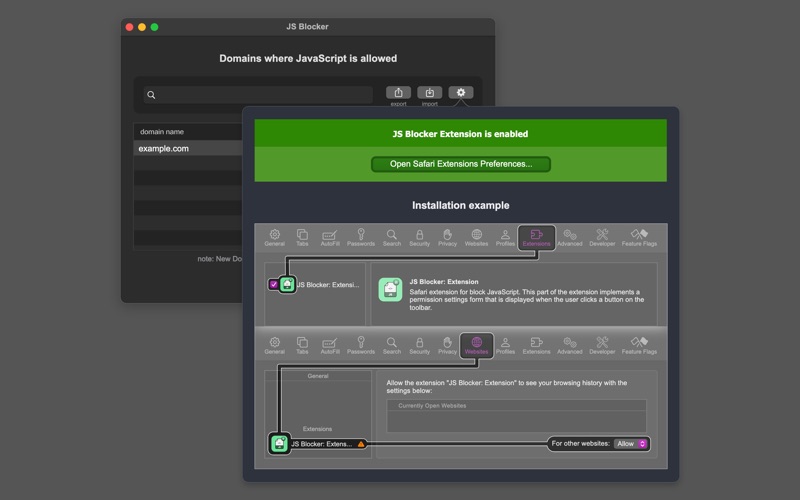The width and height of the screenshot is (800, 500).
Task: Click the 'For other websites:' label
Action: tap(581, 443)
